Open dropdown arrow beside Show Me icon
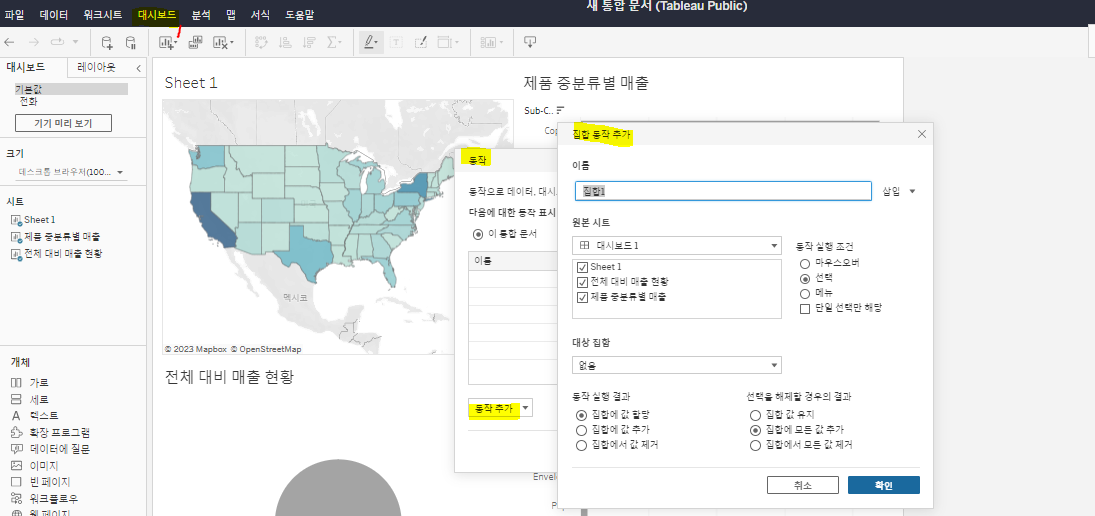Screen dimensions: 1095x516 [501, 43]
